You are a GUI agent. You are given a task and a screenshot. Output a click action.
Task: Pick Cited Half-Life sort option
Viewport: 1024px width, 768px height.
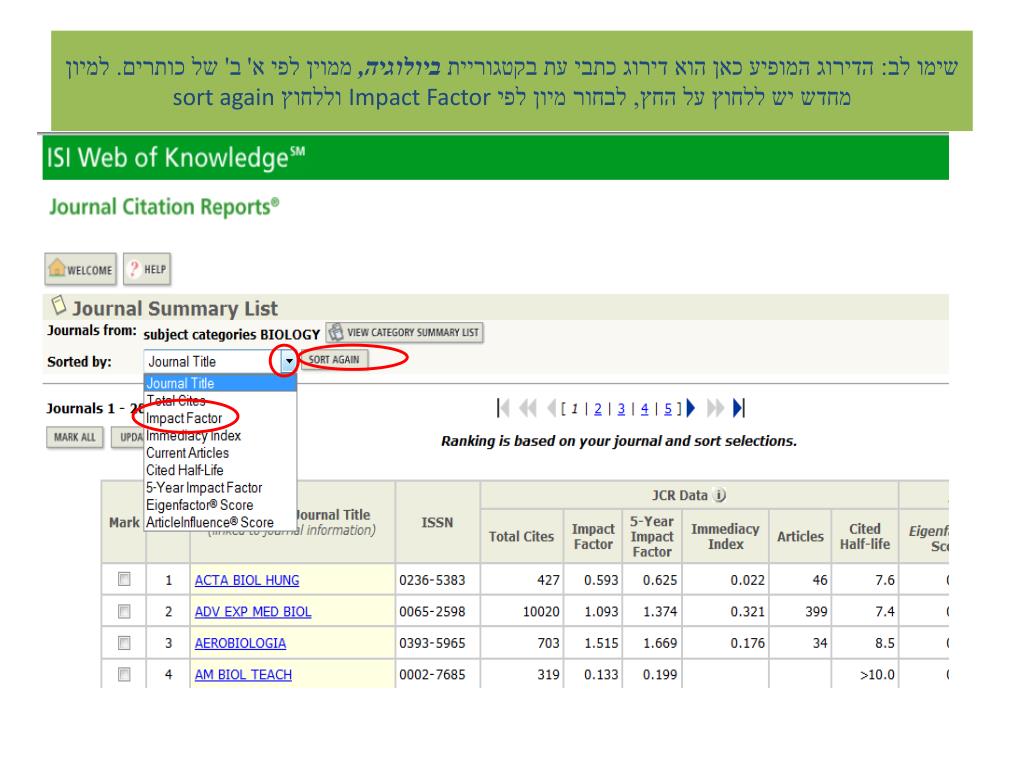coord(220,470)
